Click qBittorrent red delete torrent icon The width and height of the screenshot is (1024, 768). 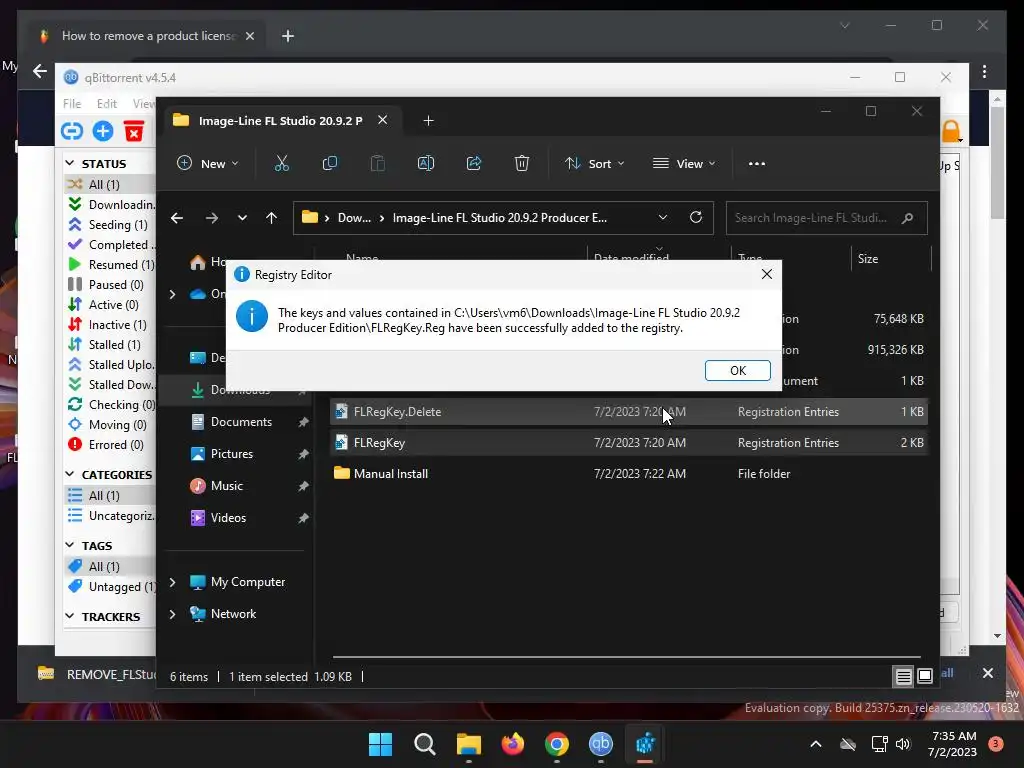coord(134,131)
